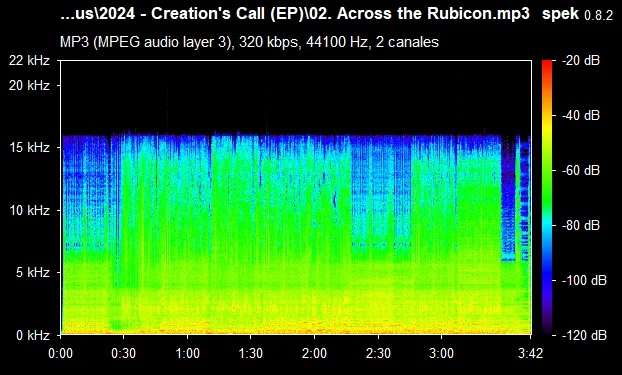
Task: Click the 2:00 time axis marker
Action: (314, 353)
